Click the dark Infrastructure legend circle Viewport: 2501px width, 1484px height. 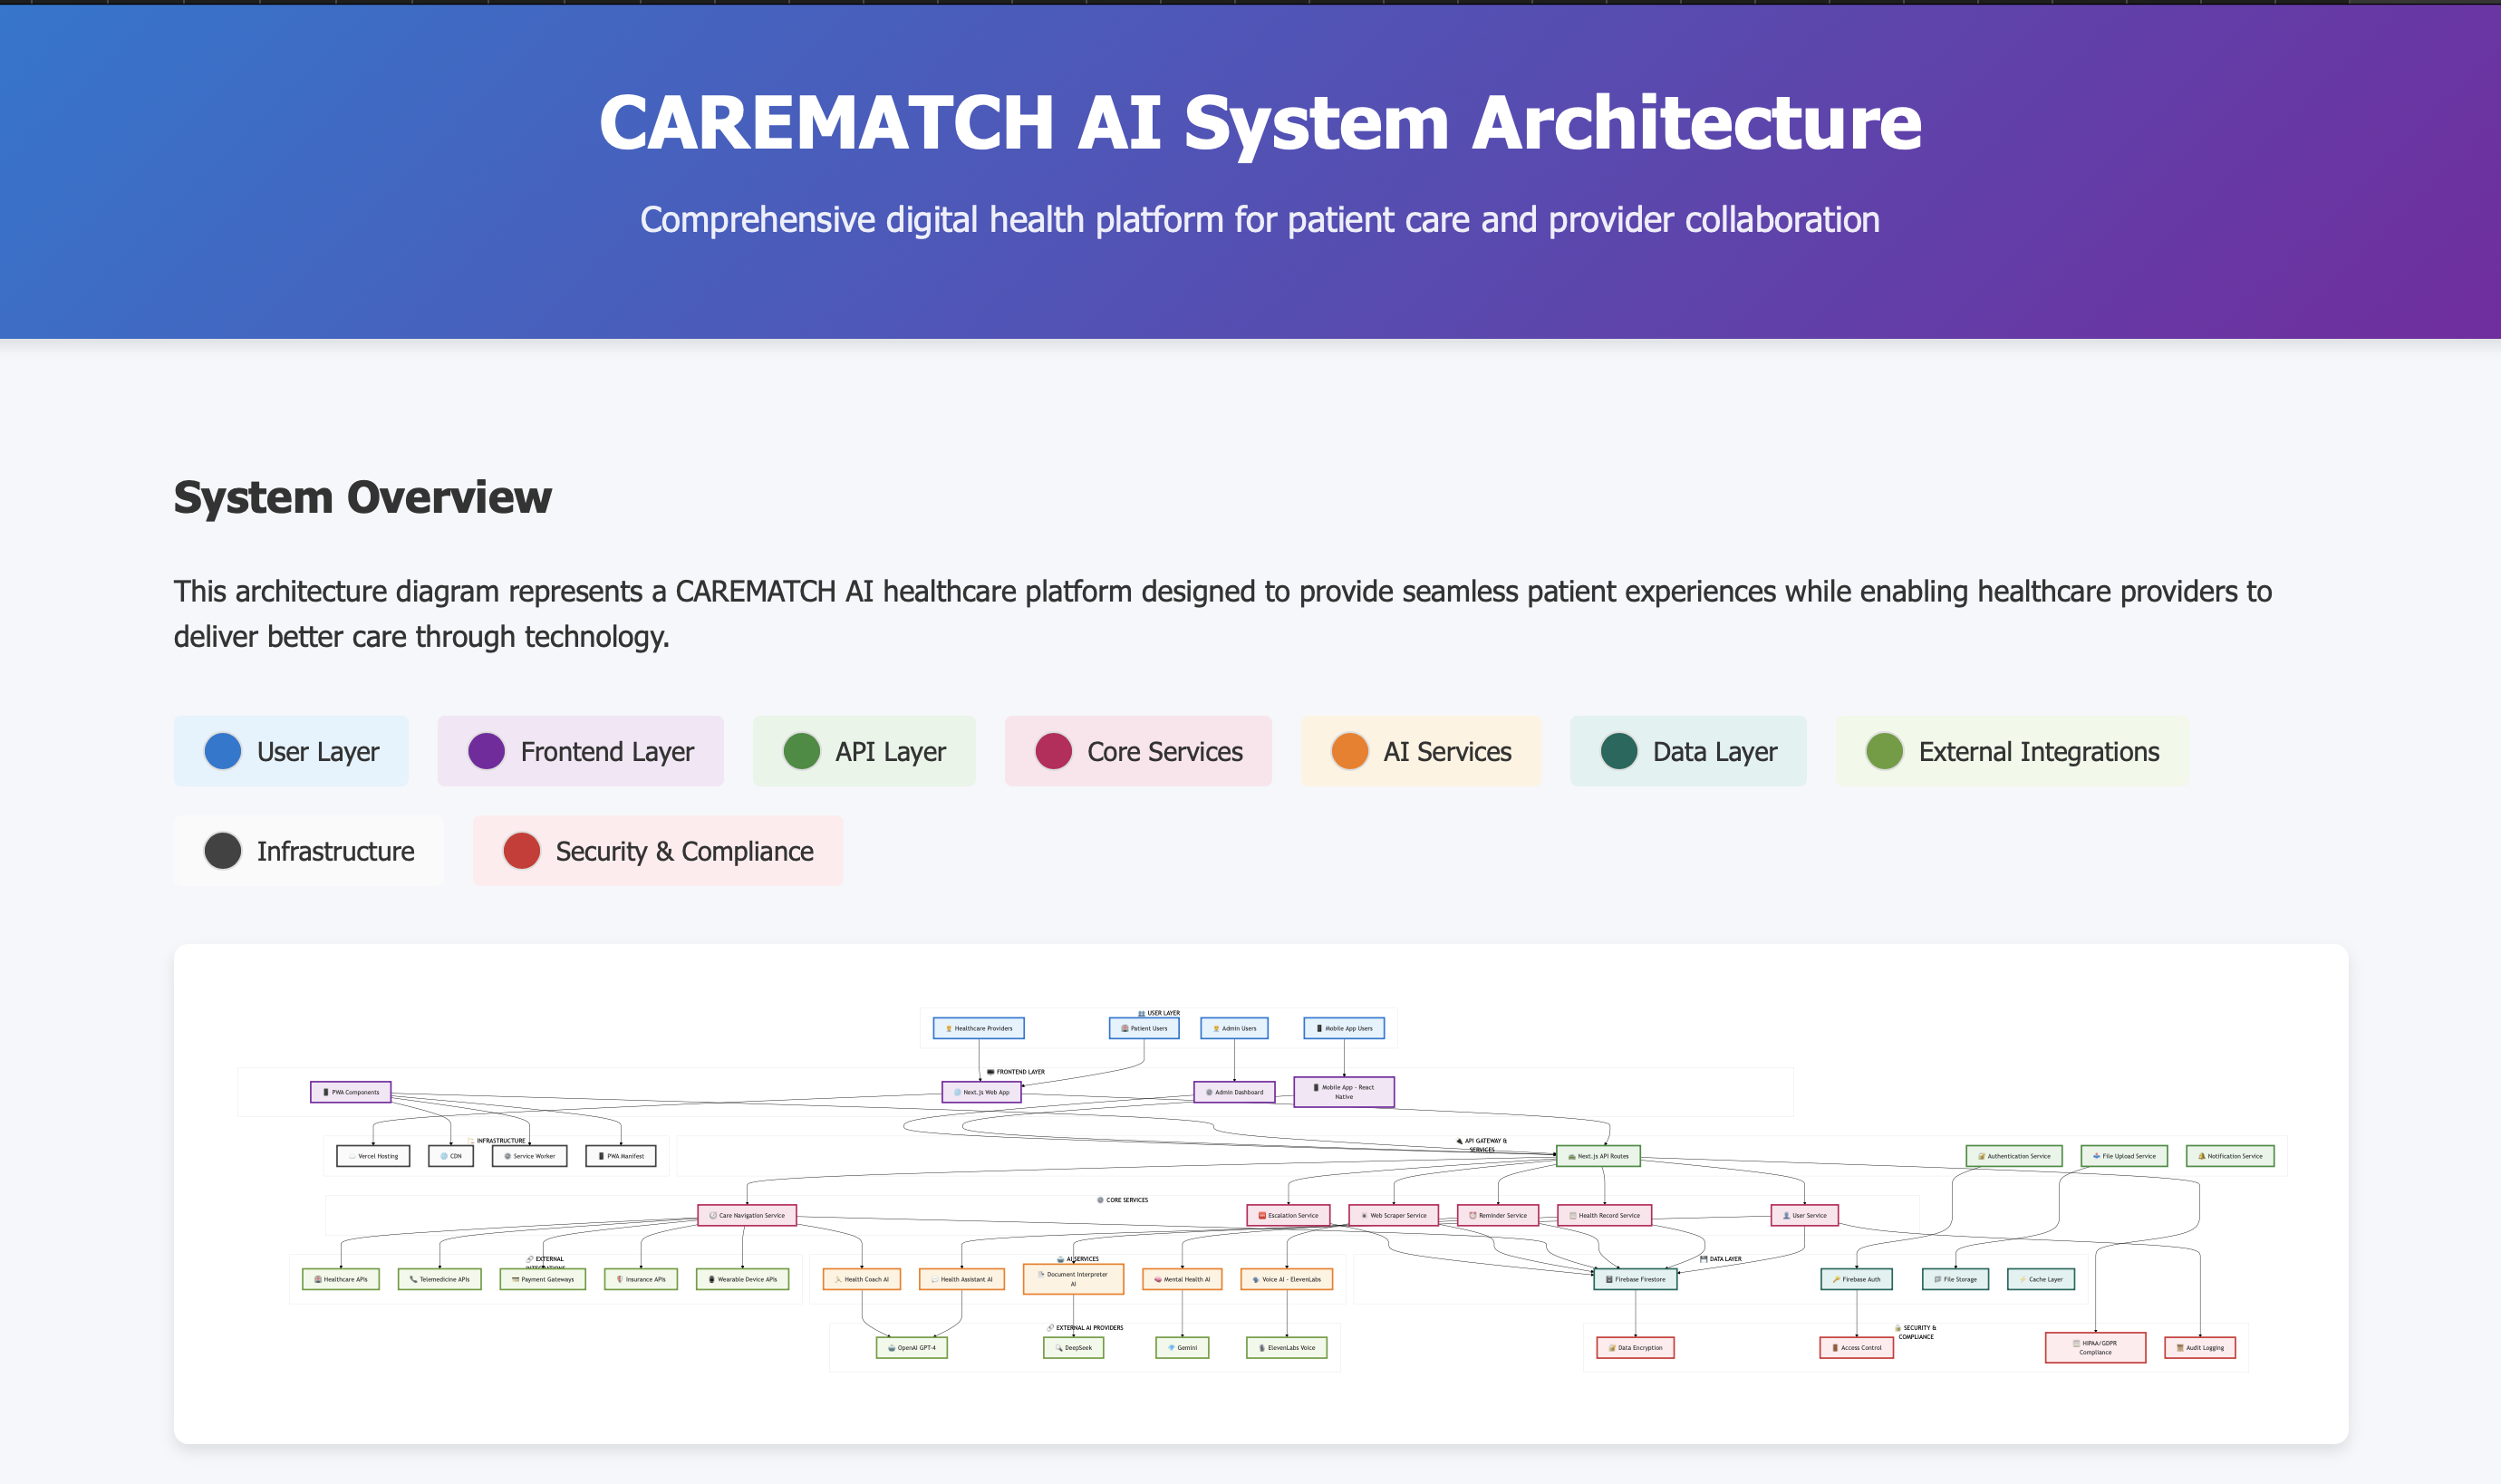(x=222, y=851)
